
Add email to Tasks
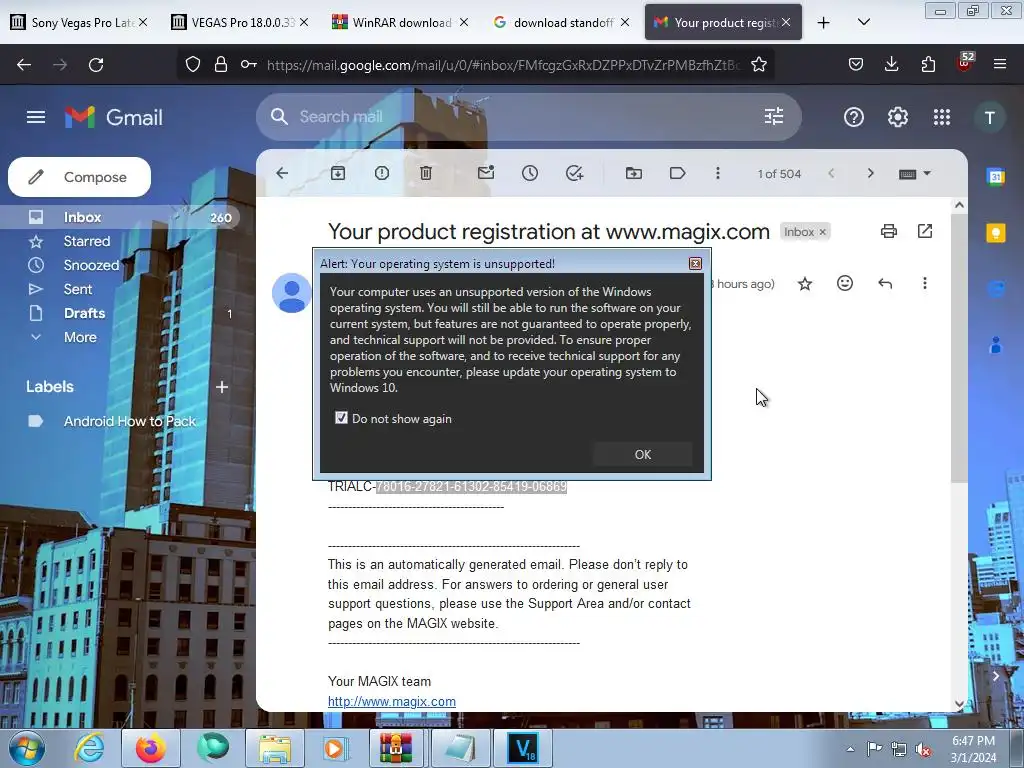click(574, 173)
